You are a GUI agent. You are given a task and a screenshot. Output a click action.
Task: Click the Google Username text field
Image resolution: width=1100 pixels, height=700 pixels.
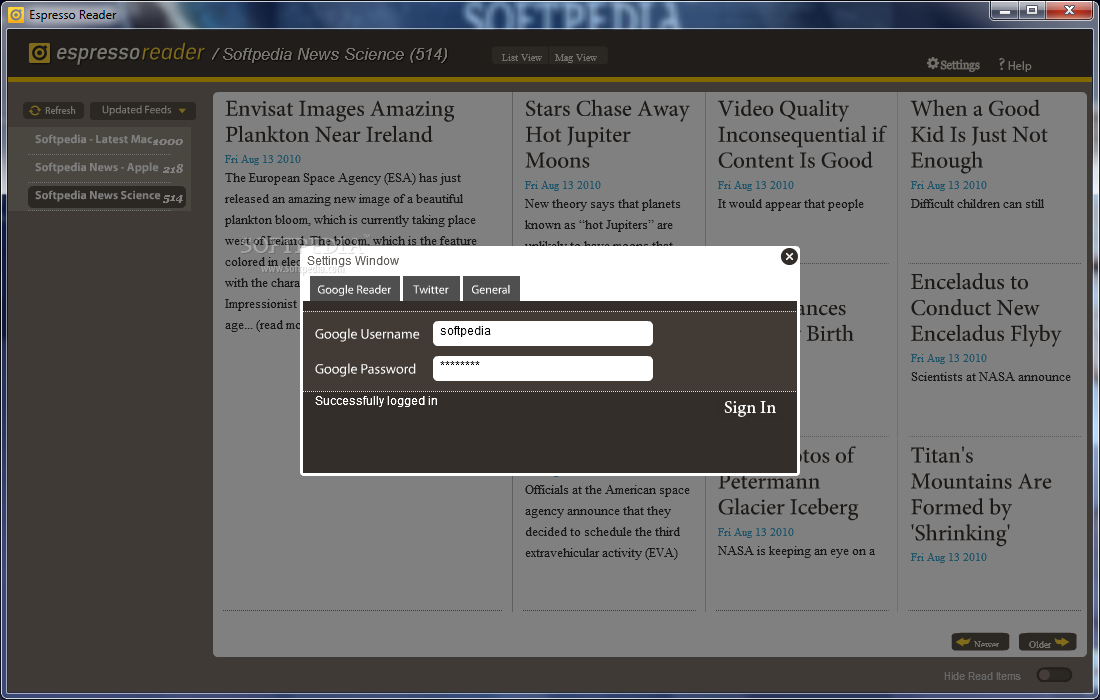(542, 333)
